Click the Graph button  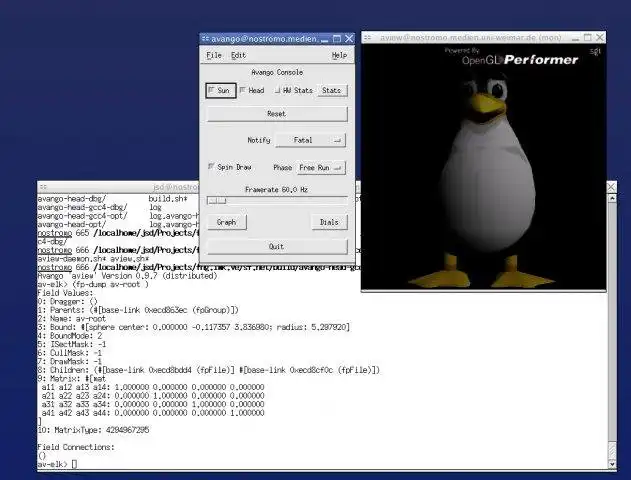coord(227,222)
